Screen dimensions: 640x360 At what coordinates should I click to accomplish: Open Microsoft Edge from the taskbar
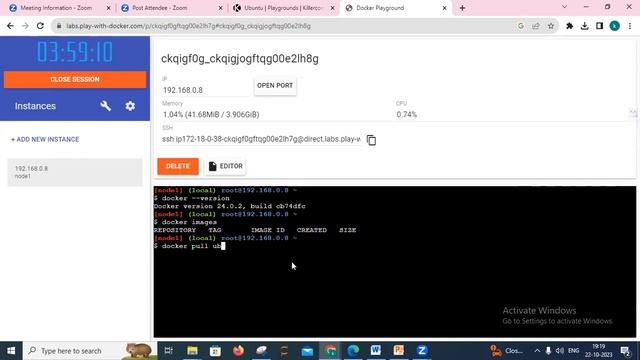point(353,351)
